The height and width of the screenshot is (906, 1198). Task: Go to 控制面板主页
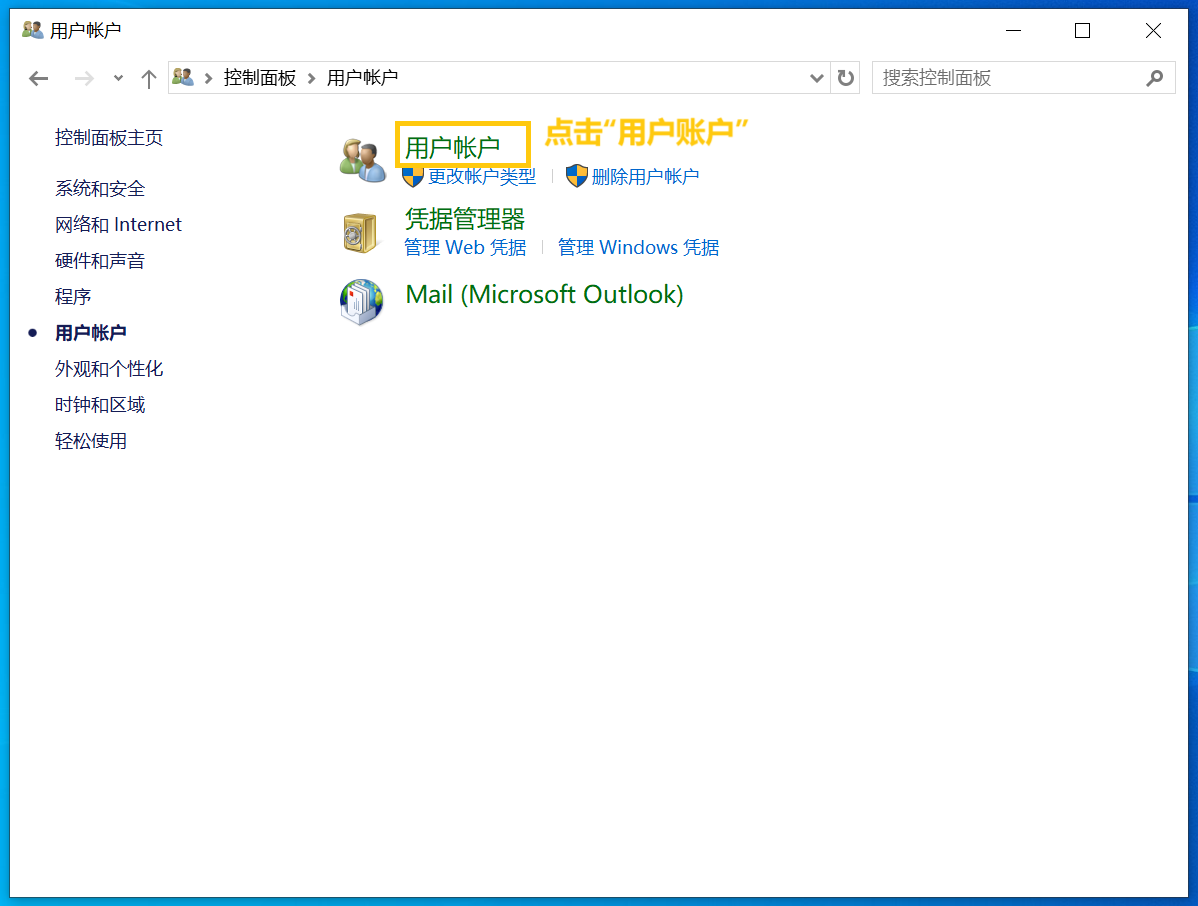click(x=109, y=138)
